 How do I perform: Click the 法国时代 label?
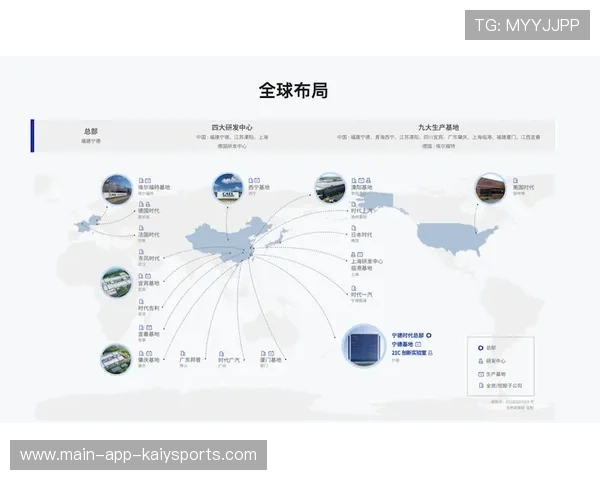click(x=149, y=235)
